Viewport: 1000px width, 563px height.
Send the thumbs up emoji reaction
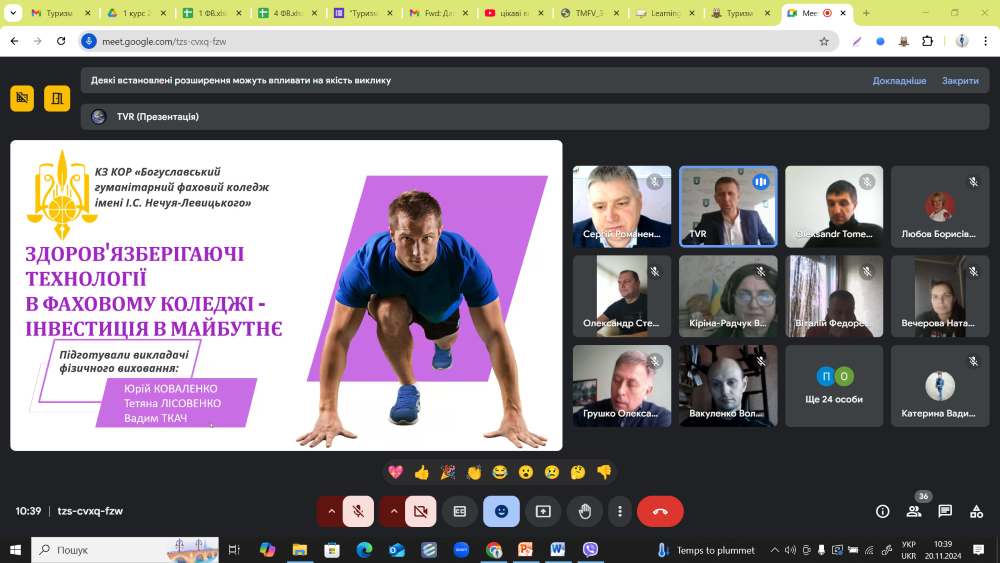[x=422, y=472]
